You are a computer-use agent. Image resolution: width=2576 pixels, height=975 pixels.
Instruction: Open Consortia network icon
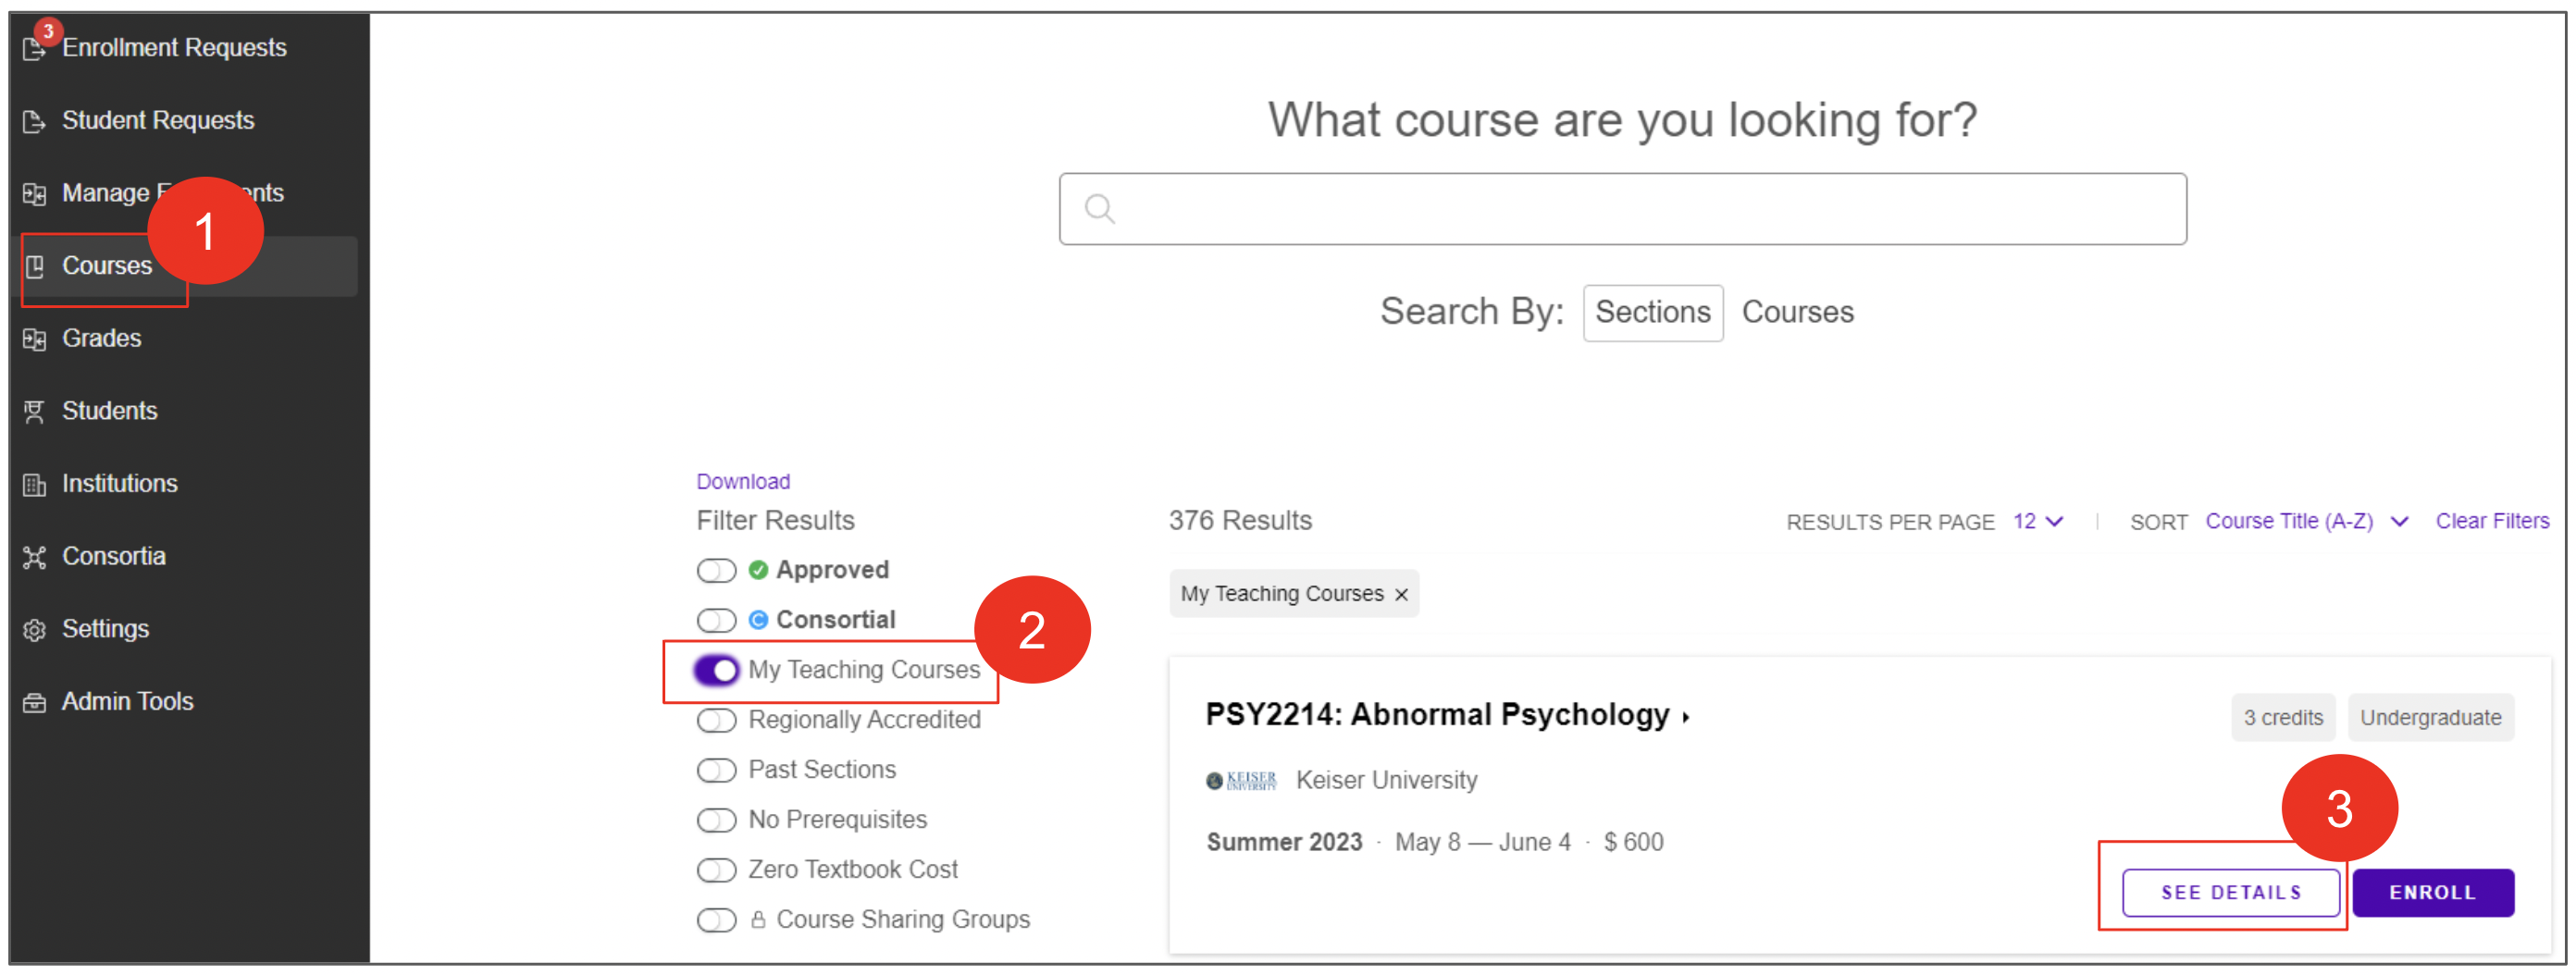35,557
